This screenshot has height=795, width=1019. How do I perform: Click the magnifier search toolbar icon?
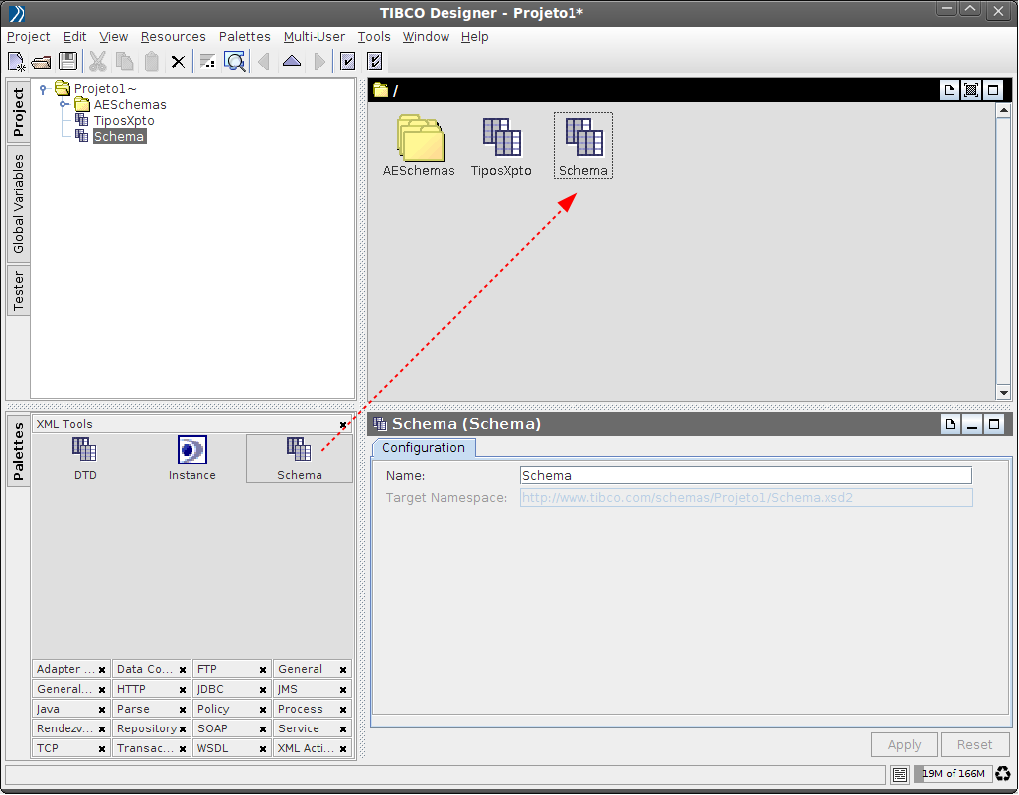coord(235,62)
